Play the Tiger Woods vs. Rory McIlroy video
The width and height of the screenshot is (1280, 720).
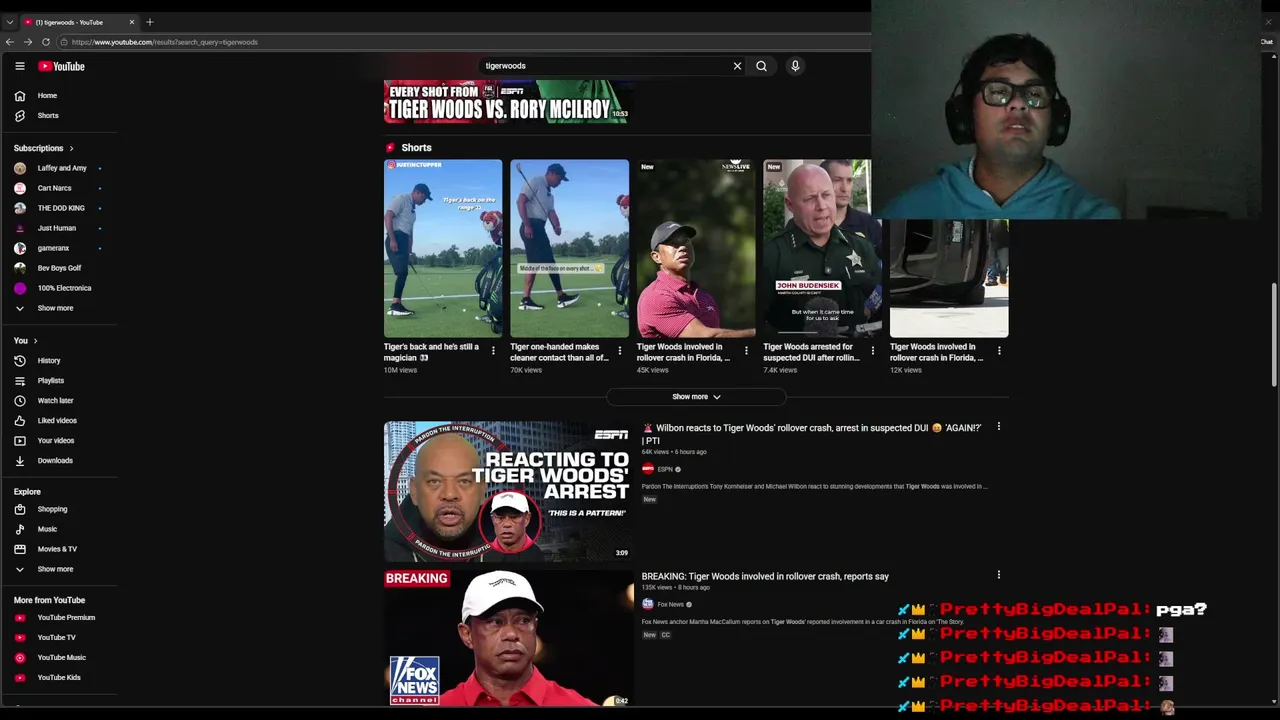(x=507, y=102)
